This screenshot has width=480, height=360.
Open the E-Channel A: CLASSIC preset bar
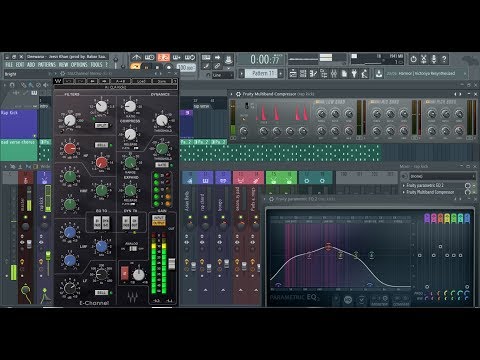pos(116,87)
